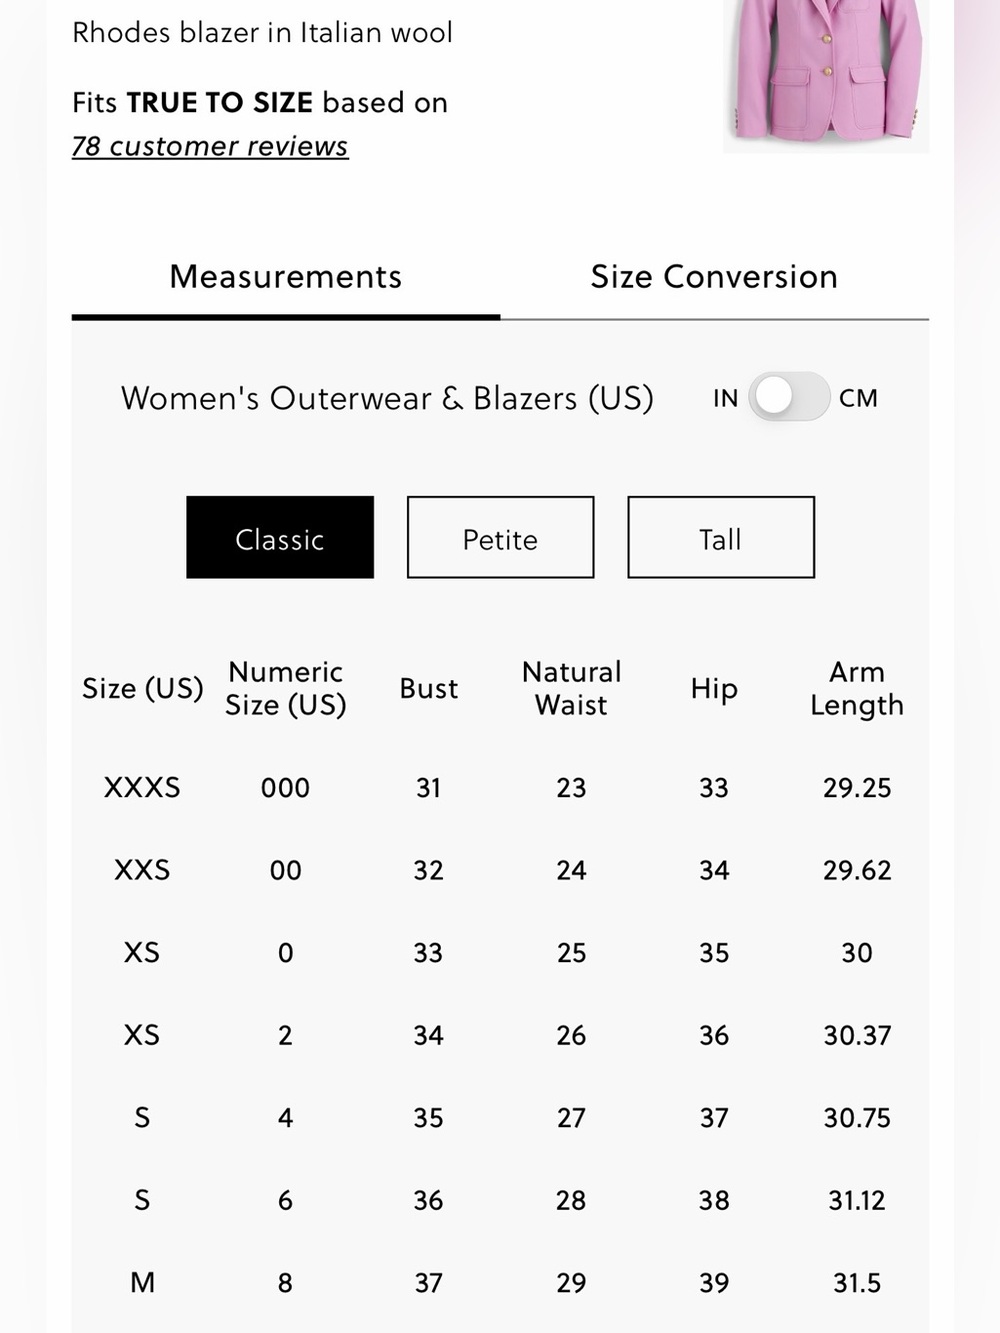The width and height of the screenshot is (1000, 1333).
Task: Select the XXS size row label
Action: (x=142, y=870)
